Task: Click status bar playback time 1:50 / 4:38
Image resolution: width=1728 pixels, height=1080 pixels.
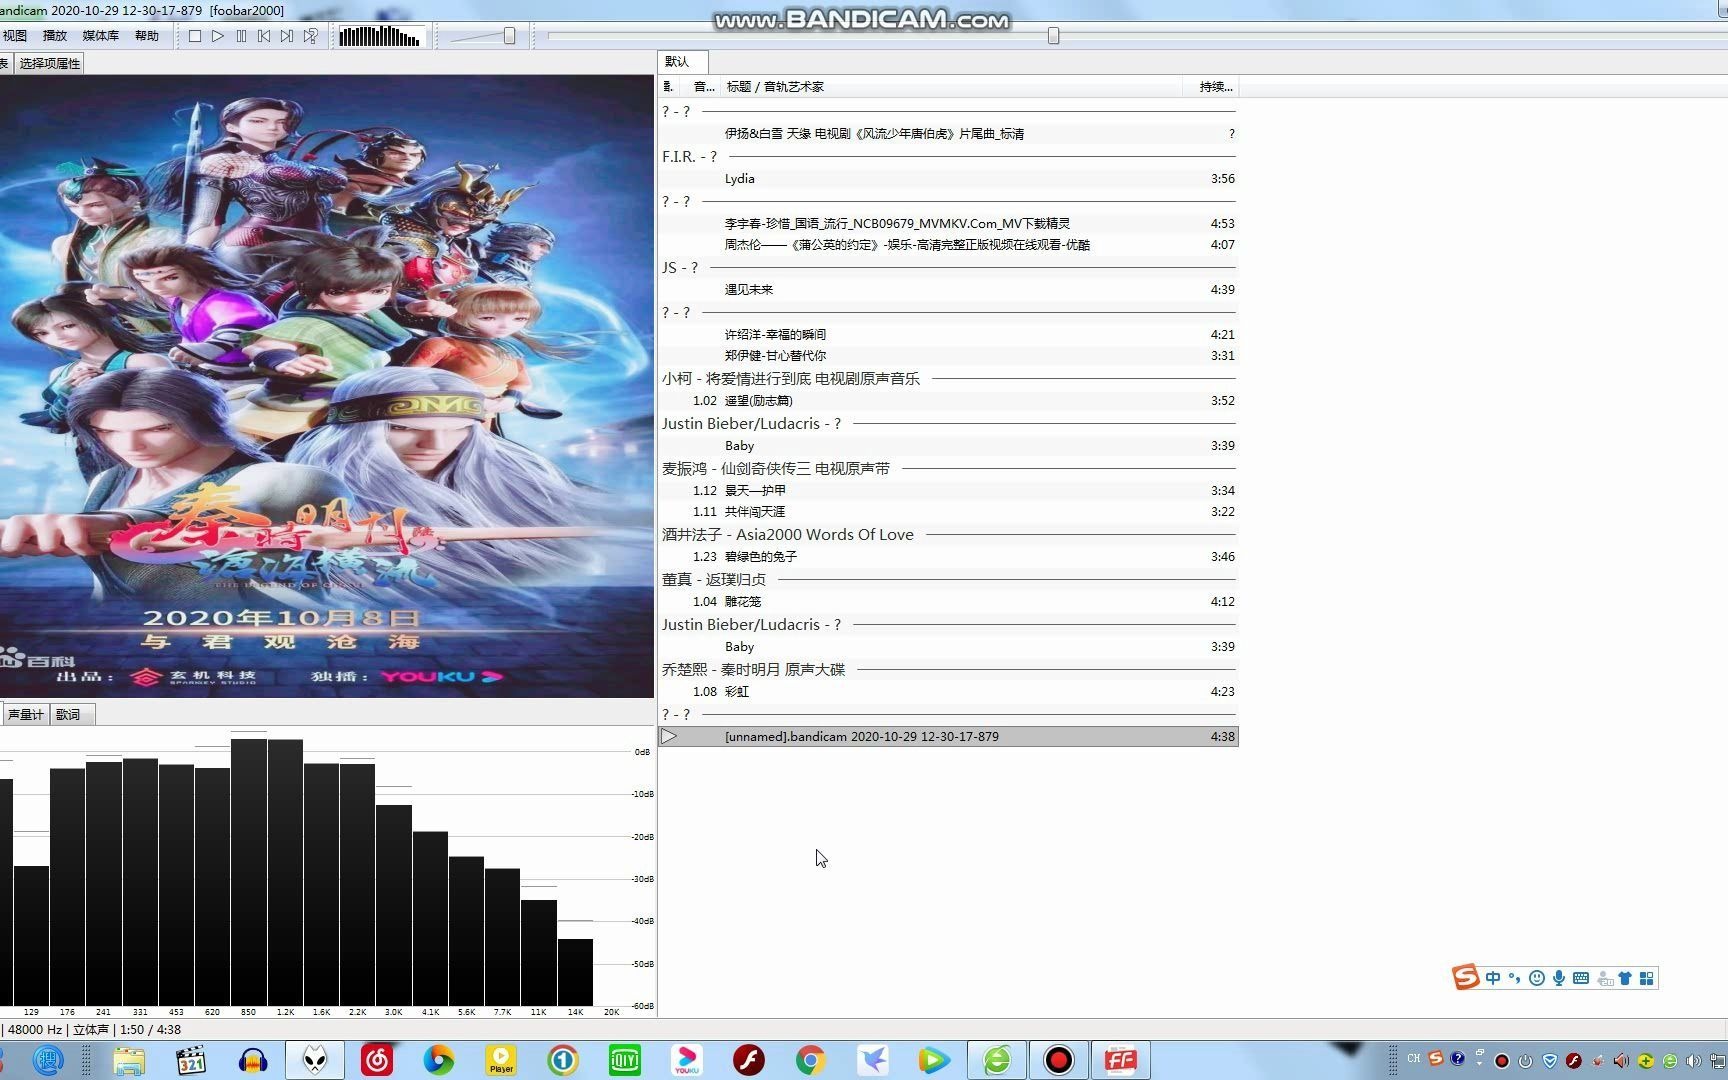Action: [150, 1030]
